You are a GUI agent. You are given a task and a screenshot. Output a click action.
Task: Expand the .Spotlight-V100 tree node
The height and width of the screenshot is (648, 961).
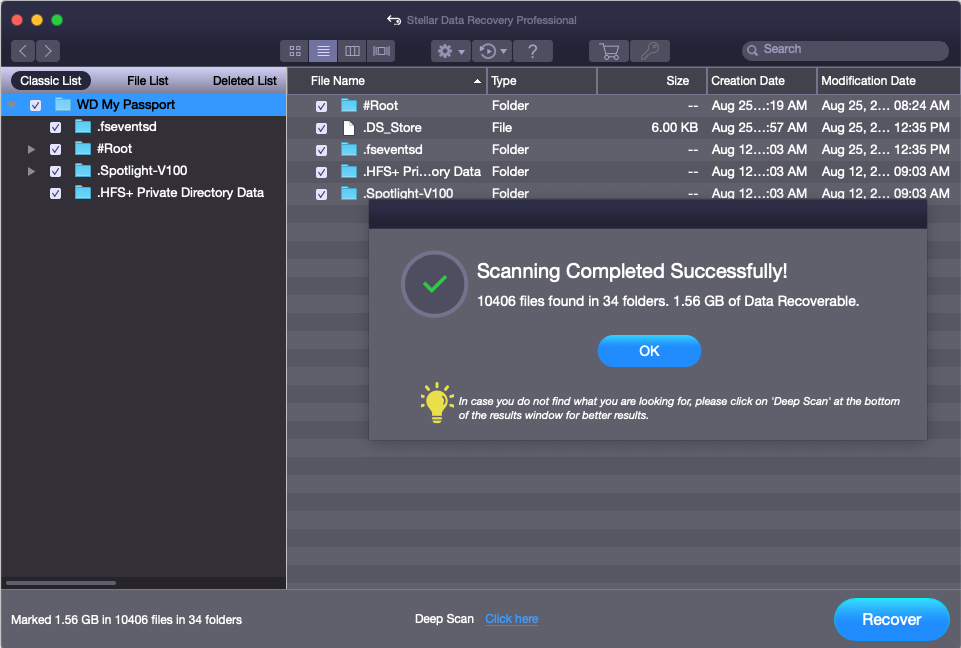[32, 171]
